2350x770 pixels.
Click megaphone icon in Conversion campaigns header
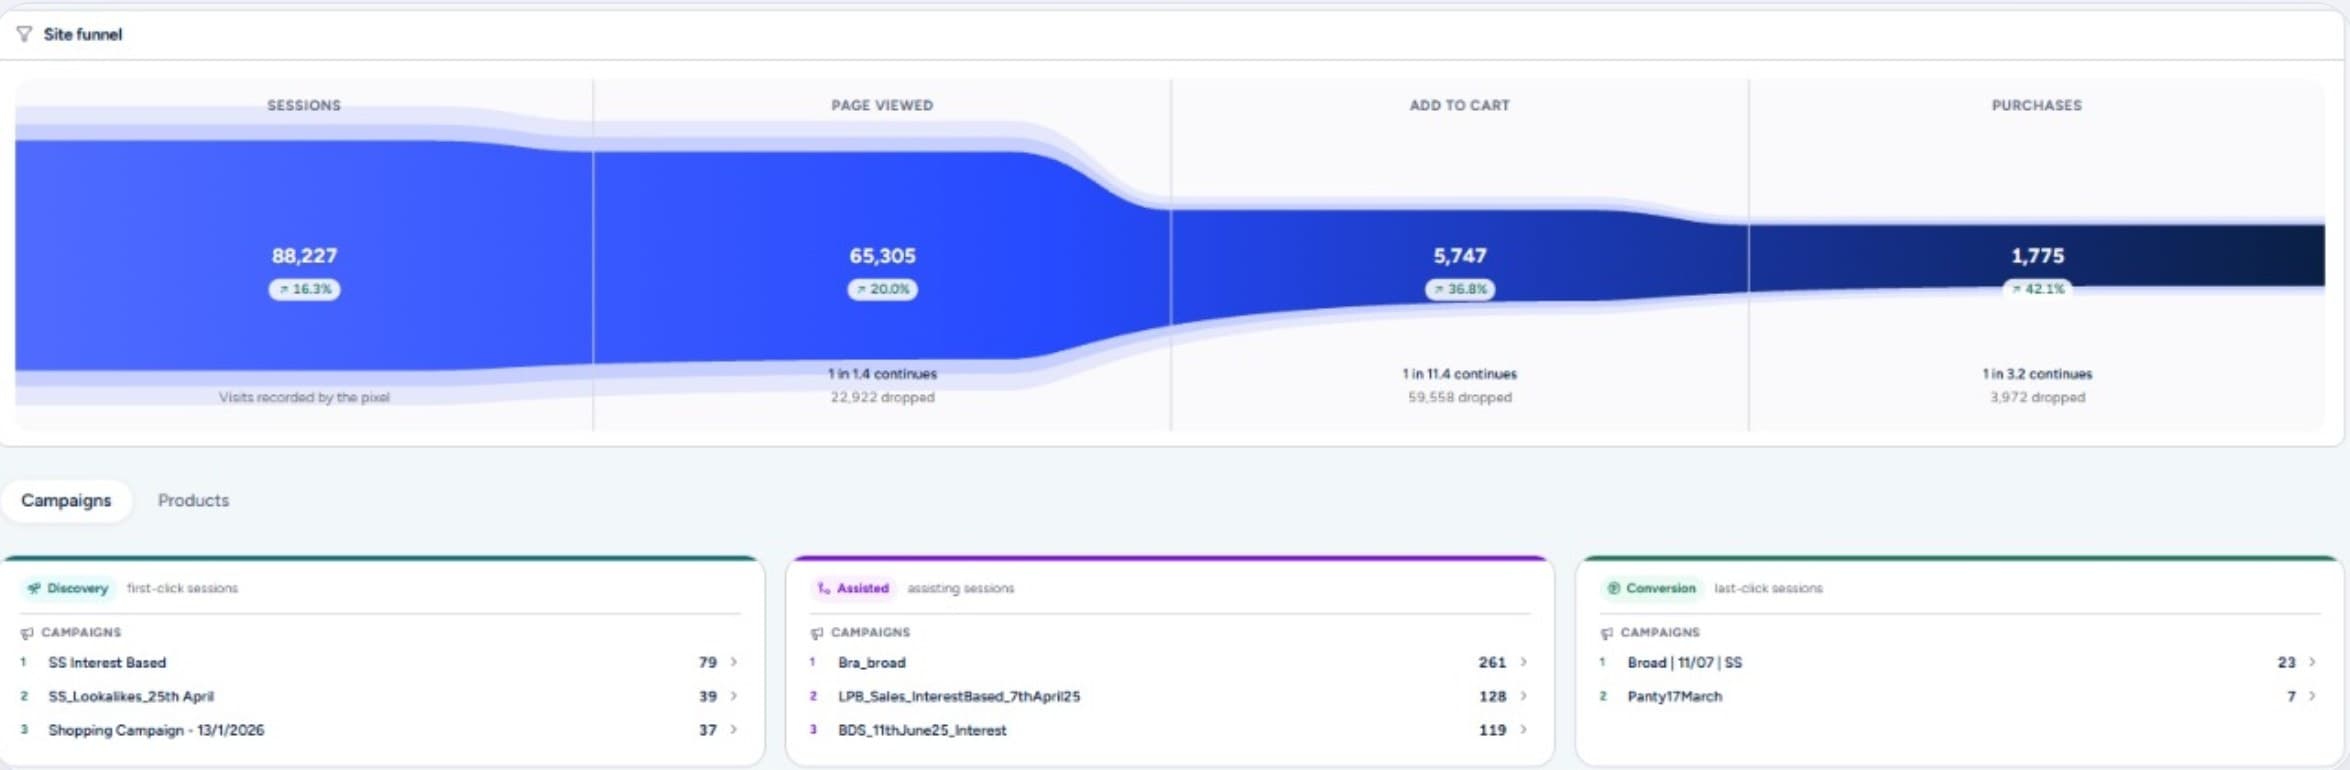(x=1607, y=633)
